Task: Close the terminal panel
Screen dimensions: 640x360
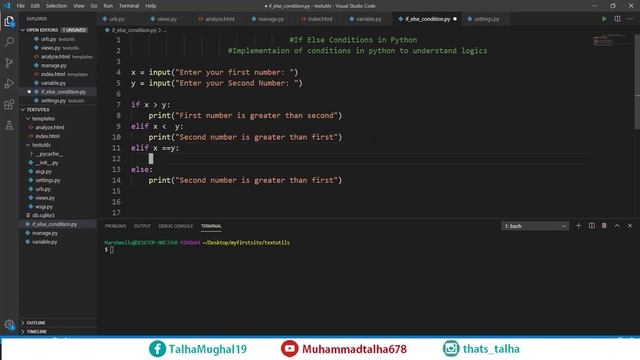Action: click(x=630, y=226)
